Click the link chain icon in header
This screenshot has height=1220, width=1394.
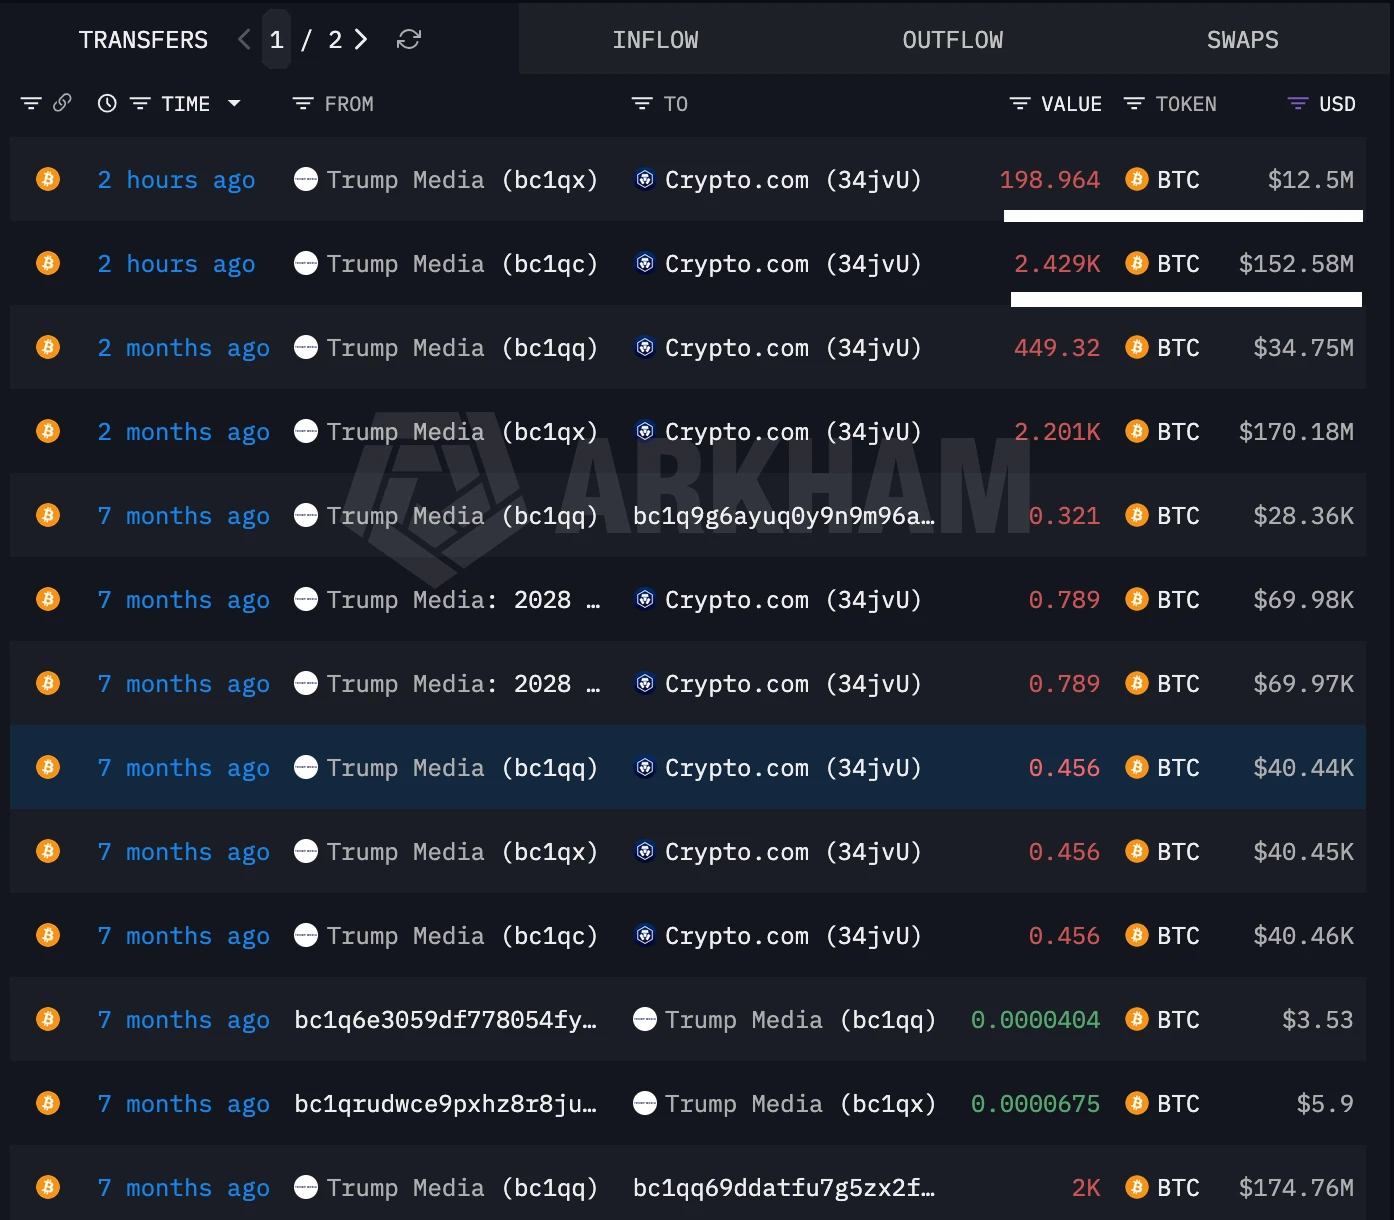point(62,102)
